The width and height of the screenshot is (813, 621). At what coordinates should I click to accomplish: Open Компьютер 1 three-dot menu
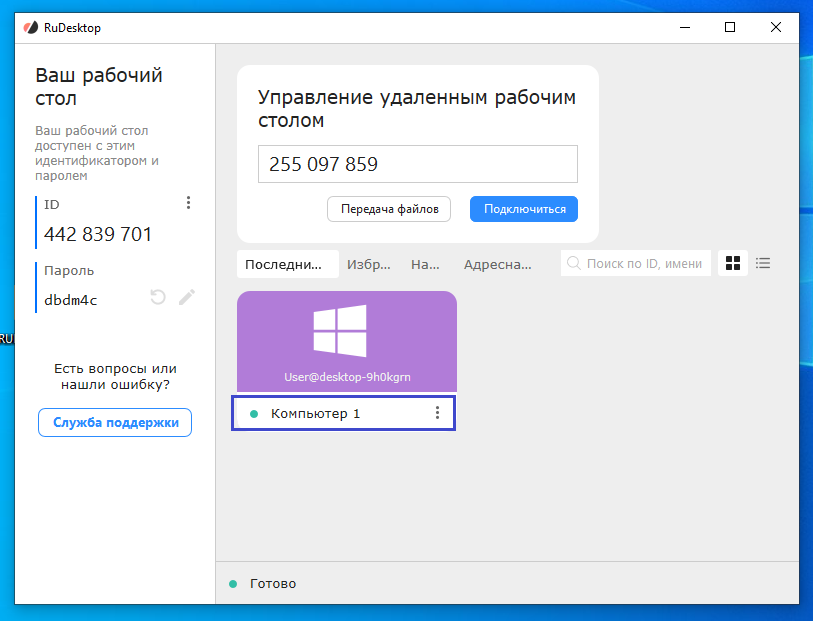click(x=438, y=413)
